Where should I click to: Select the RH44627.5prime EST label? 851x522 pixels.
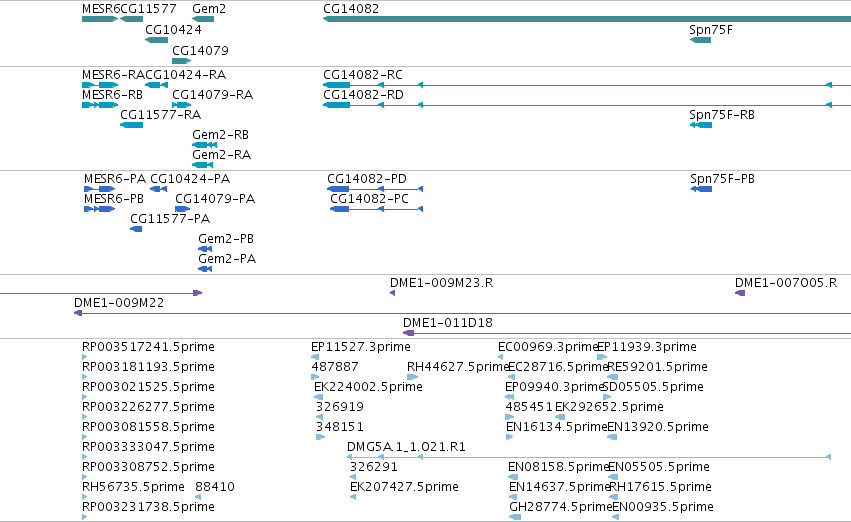[x=458, y=367]
